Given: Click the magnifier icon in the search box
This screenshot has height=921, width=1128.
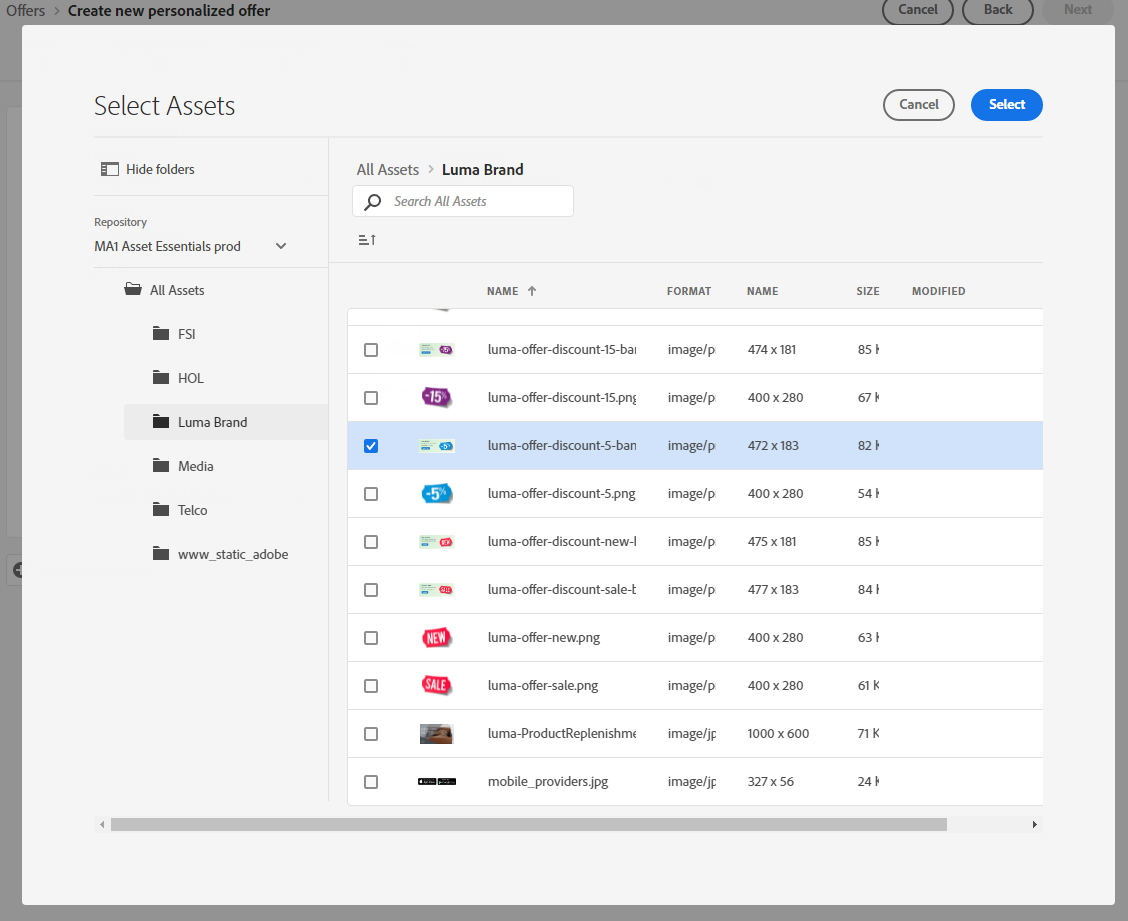Looking at the screenshot, I should (x=373, y=201).
